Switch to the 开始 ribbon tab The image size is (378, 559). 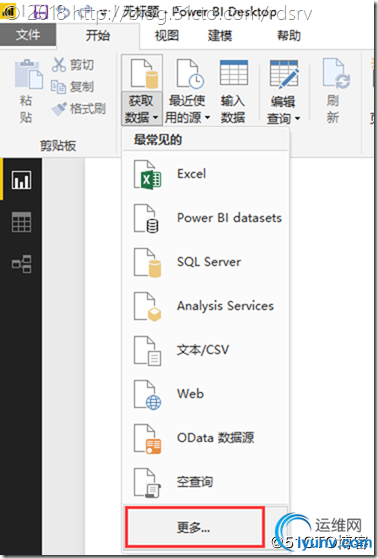[x=98, y=35]
